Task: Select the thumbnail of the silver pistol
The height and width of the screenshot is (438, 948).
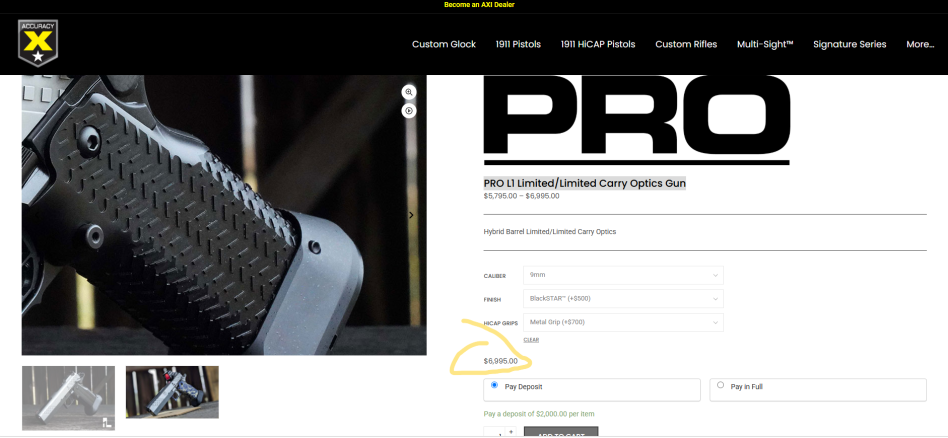Action: coord(68,397)
